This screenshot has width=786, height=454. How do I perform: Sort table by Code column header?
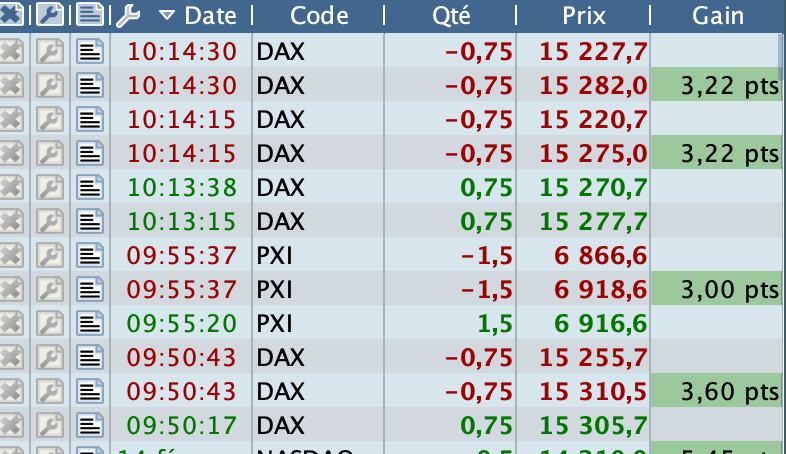click(x=319, y=16)
